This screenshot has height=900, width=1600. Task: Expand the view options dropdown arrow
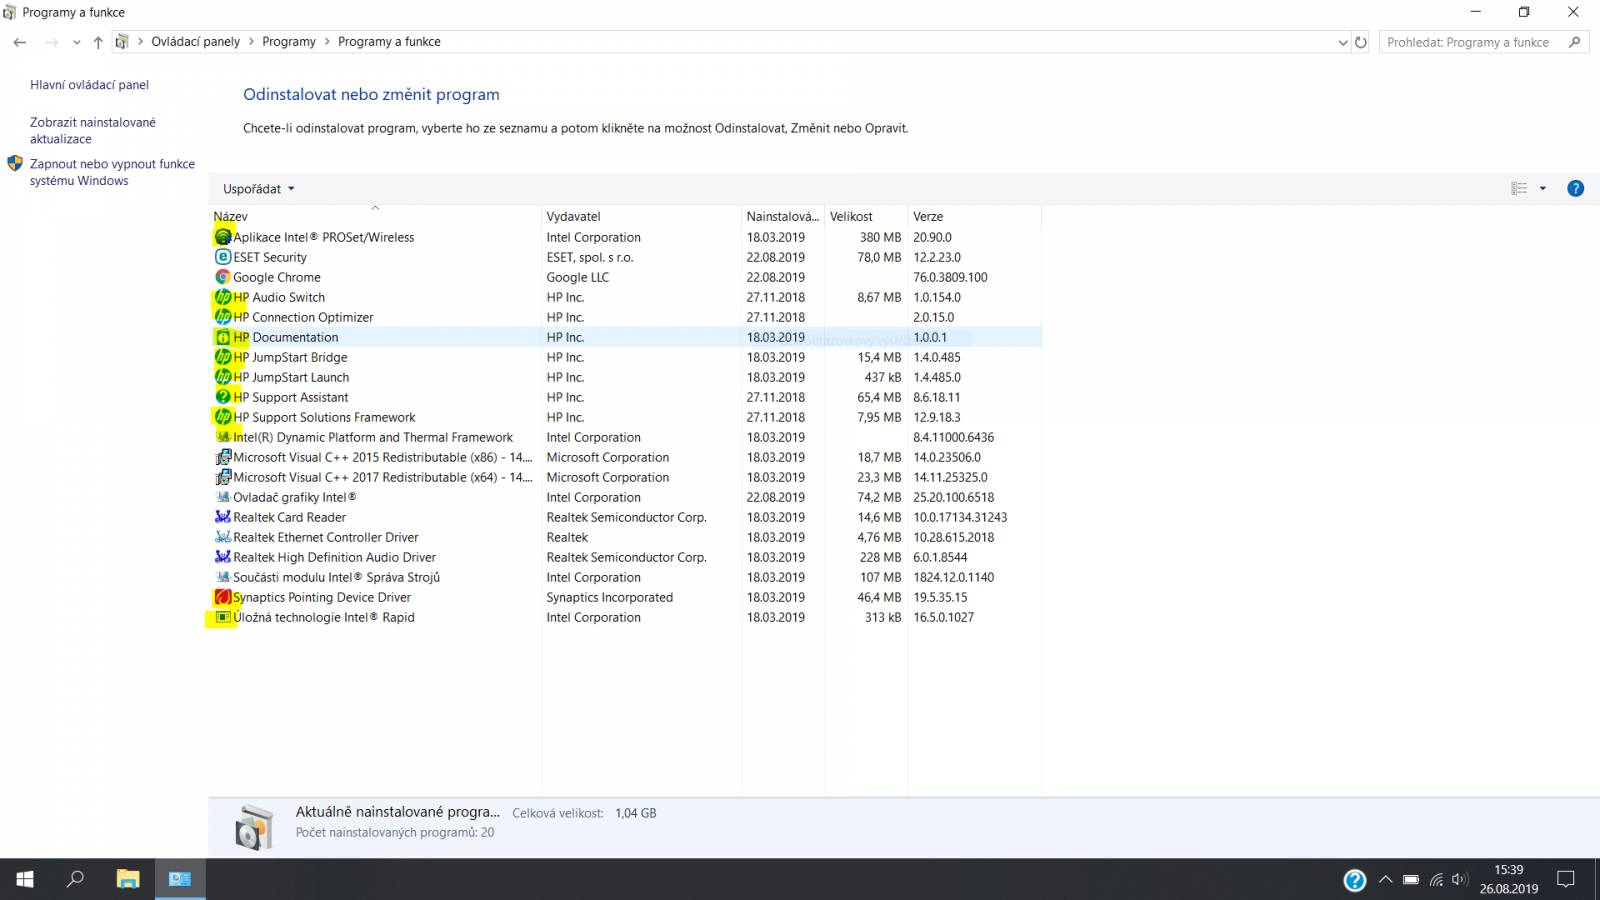pyautogui.click(x=1542, y=188)
